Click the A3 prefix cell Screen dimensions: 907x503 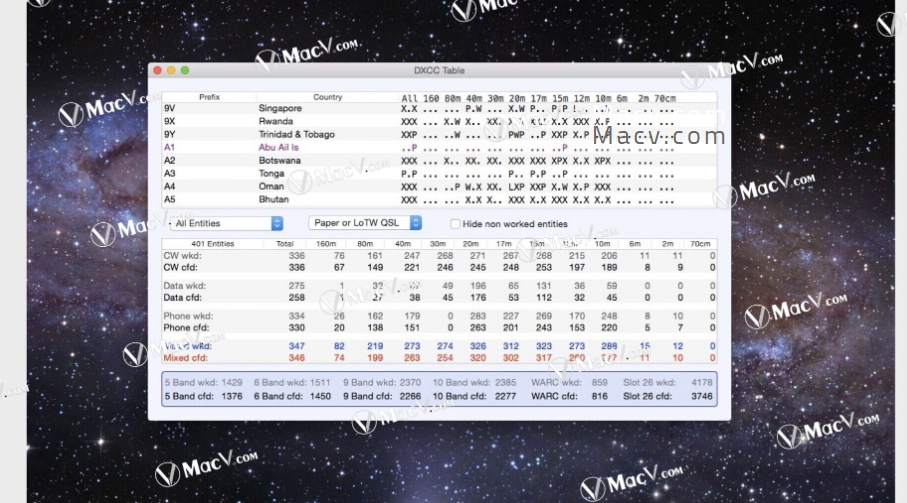point(169,173)
